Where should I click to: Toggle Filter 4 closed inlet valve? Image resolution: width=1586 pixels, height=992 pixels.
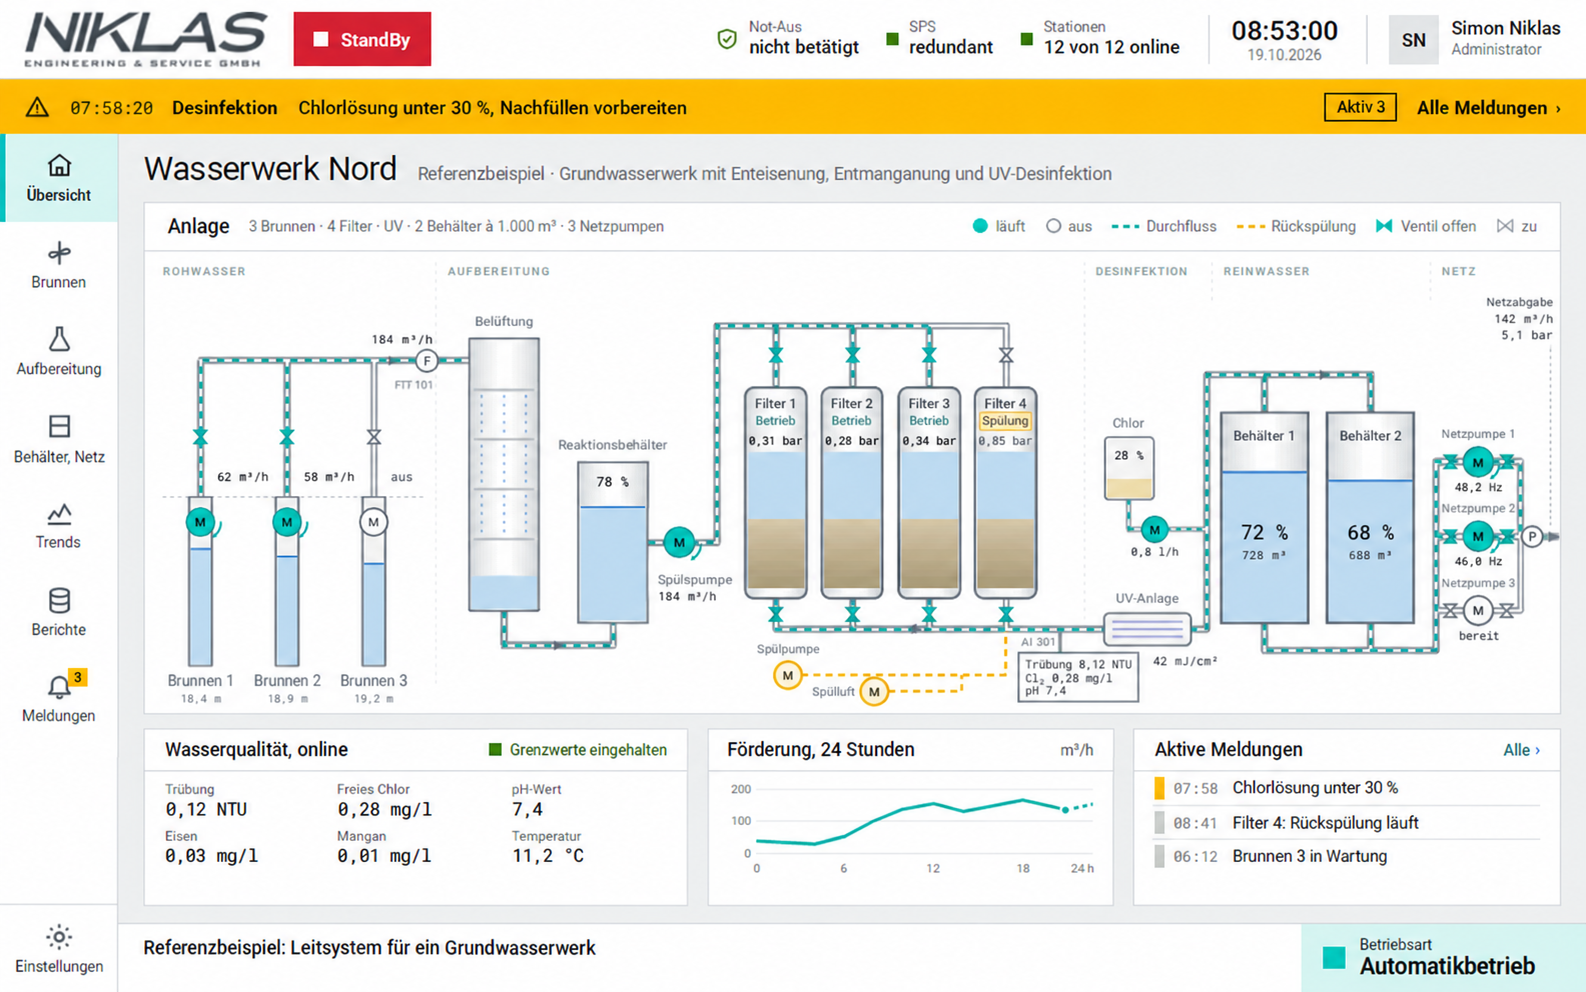1006,355
